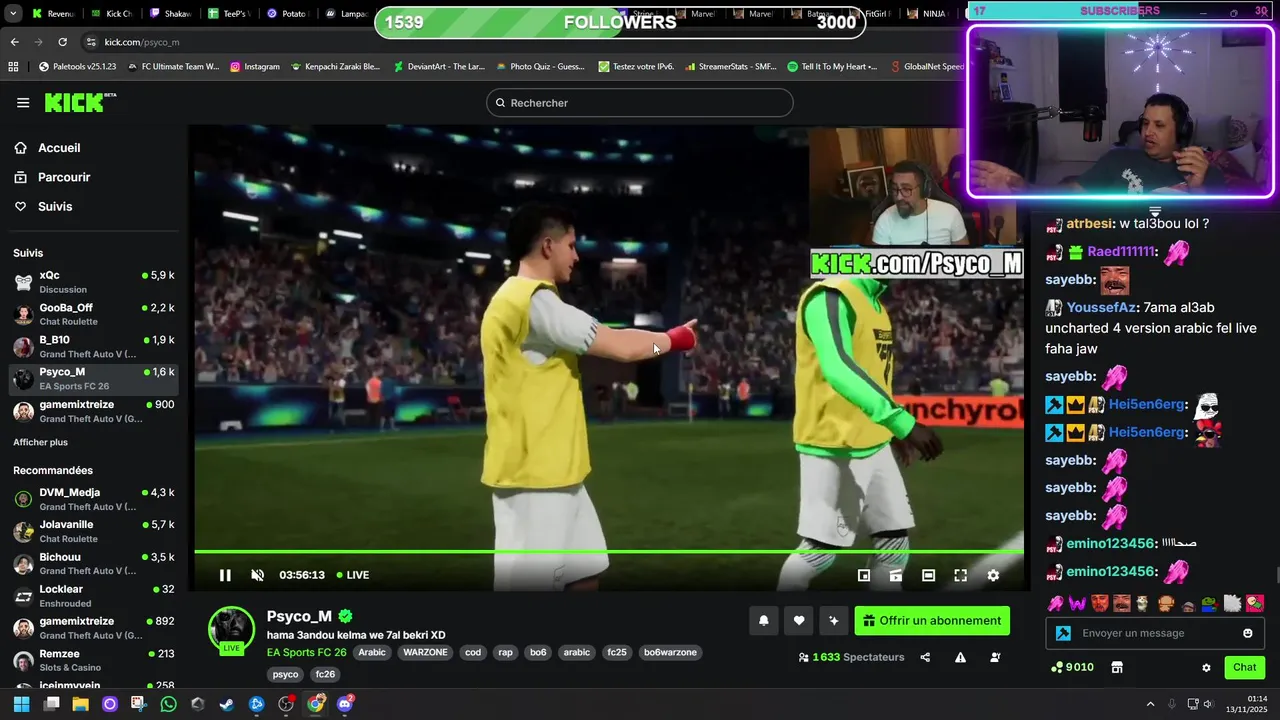Open the apps grid in bookmarks bar
Screen dimensions: 1280x720
pyautogui.click(x=13, y=67)
